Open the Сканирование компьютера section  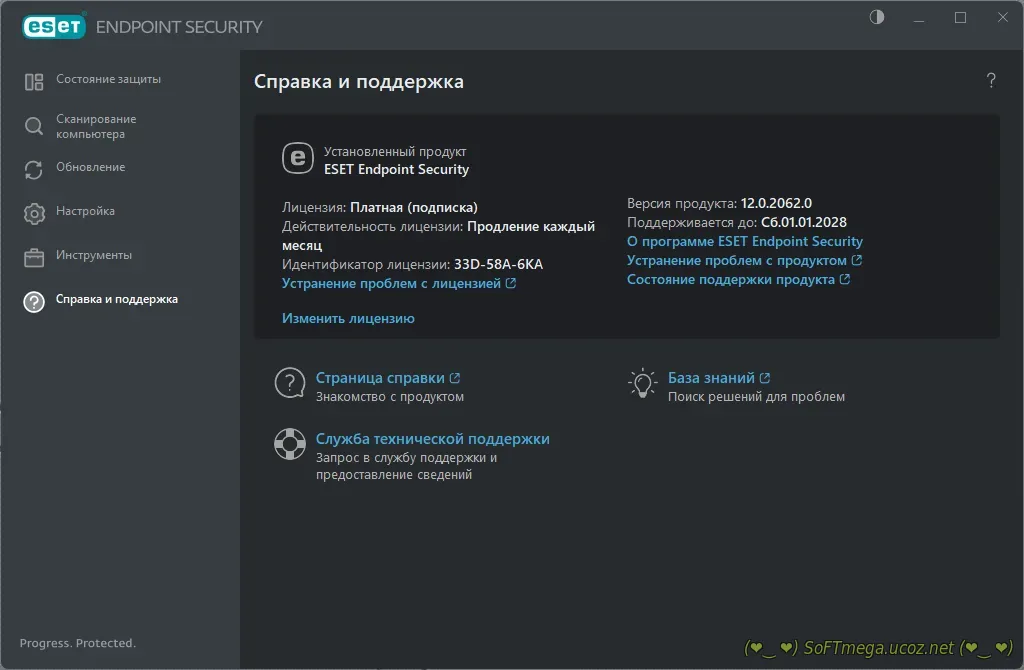(96, 126)
